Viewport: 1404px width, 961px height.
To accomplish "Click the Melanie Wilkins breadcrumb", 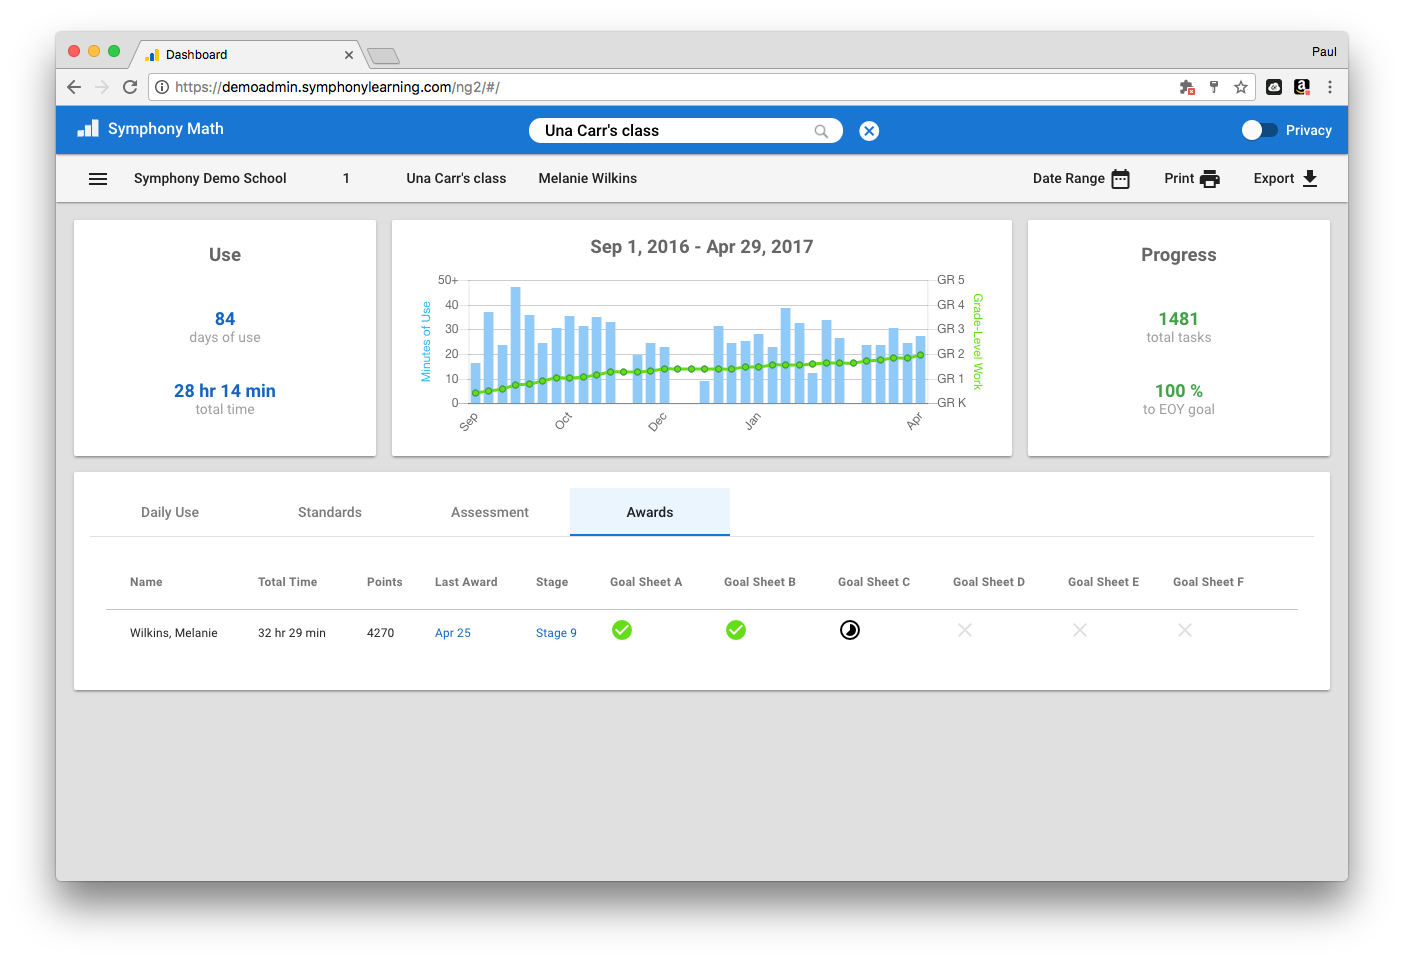I will point(588,179).
